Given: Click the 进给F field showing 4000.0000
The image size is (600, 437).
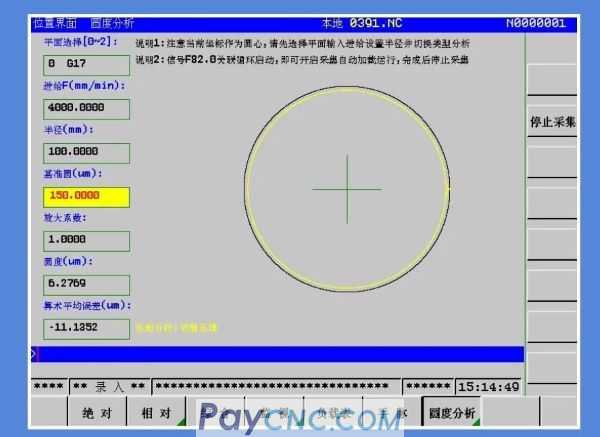Looking at the screenshot, I should [x=87, y=107].
